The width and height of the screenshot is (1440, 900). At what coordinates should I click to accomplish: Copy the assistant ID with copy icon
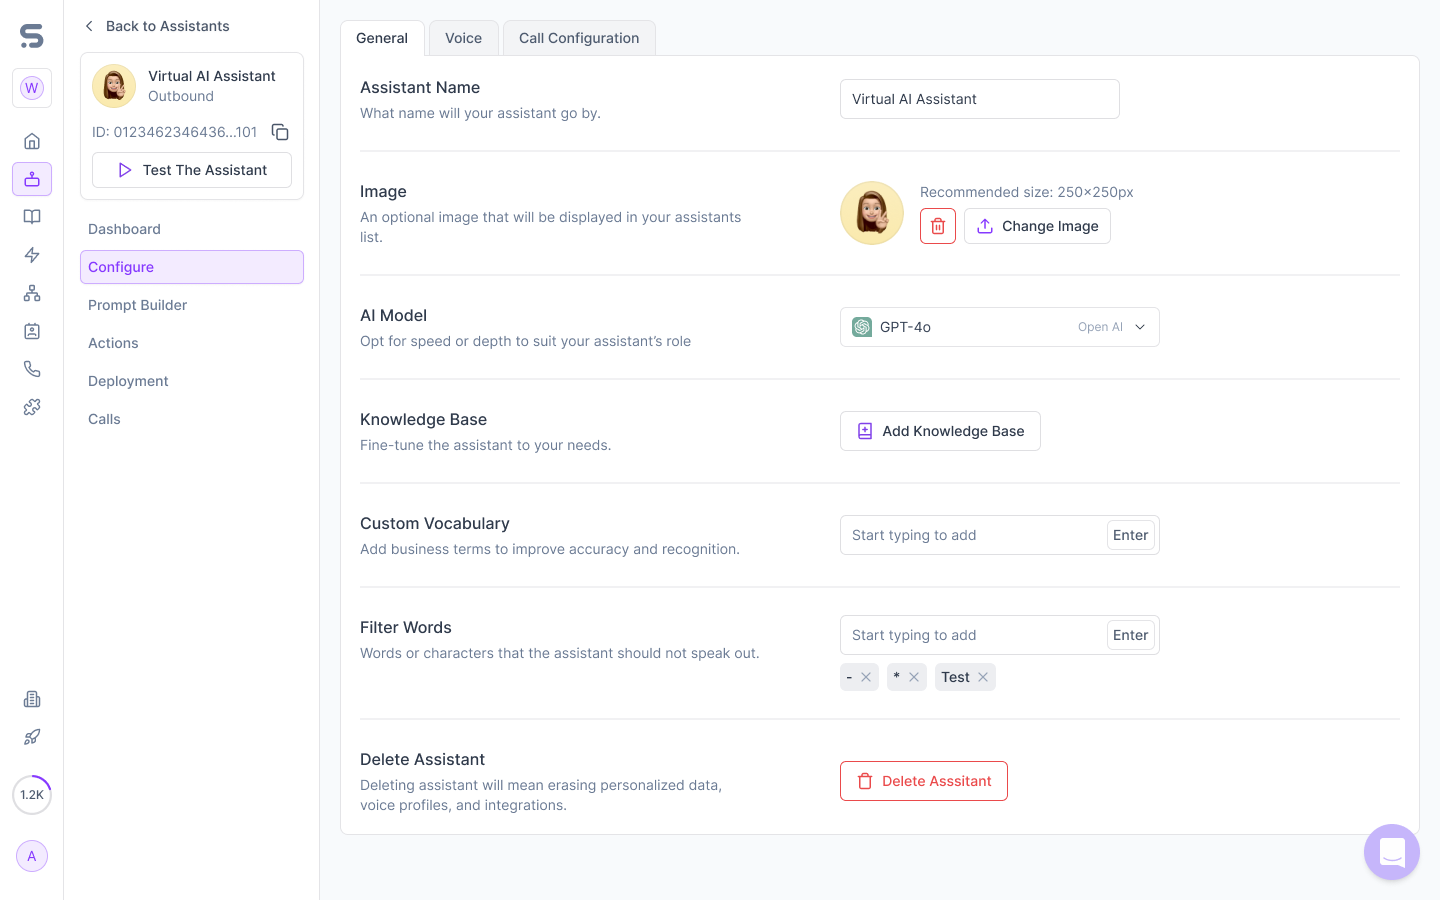(280, 132)
